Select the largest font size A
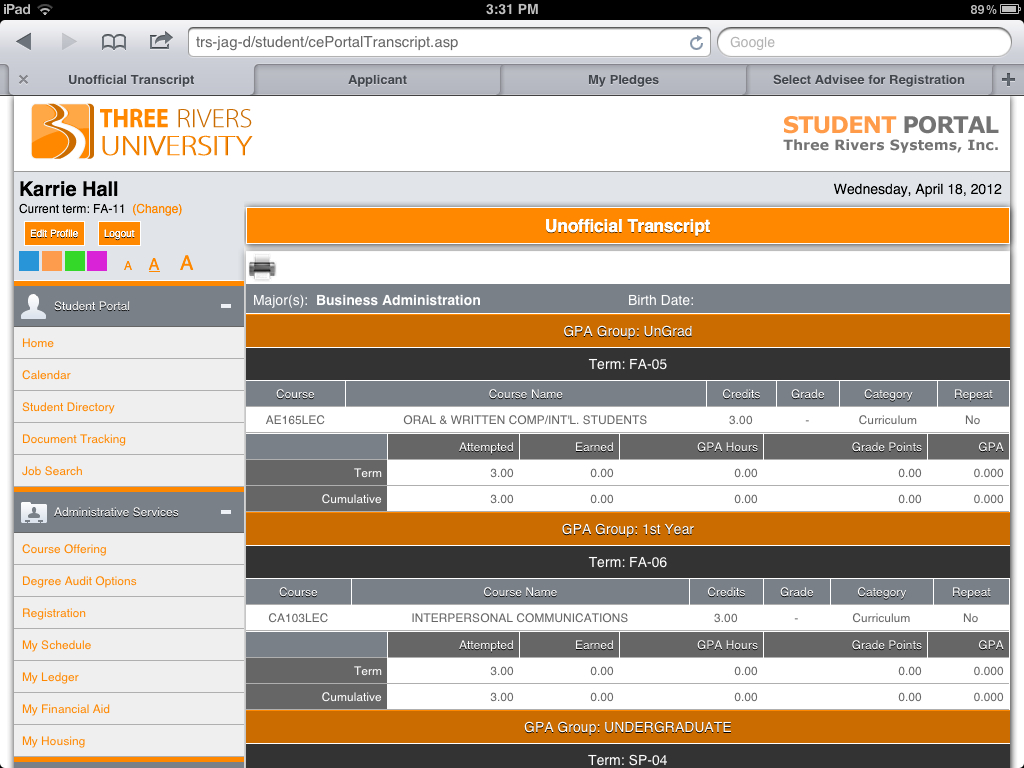 [x=186, y=263]
